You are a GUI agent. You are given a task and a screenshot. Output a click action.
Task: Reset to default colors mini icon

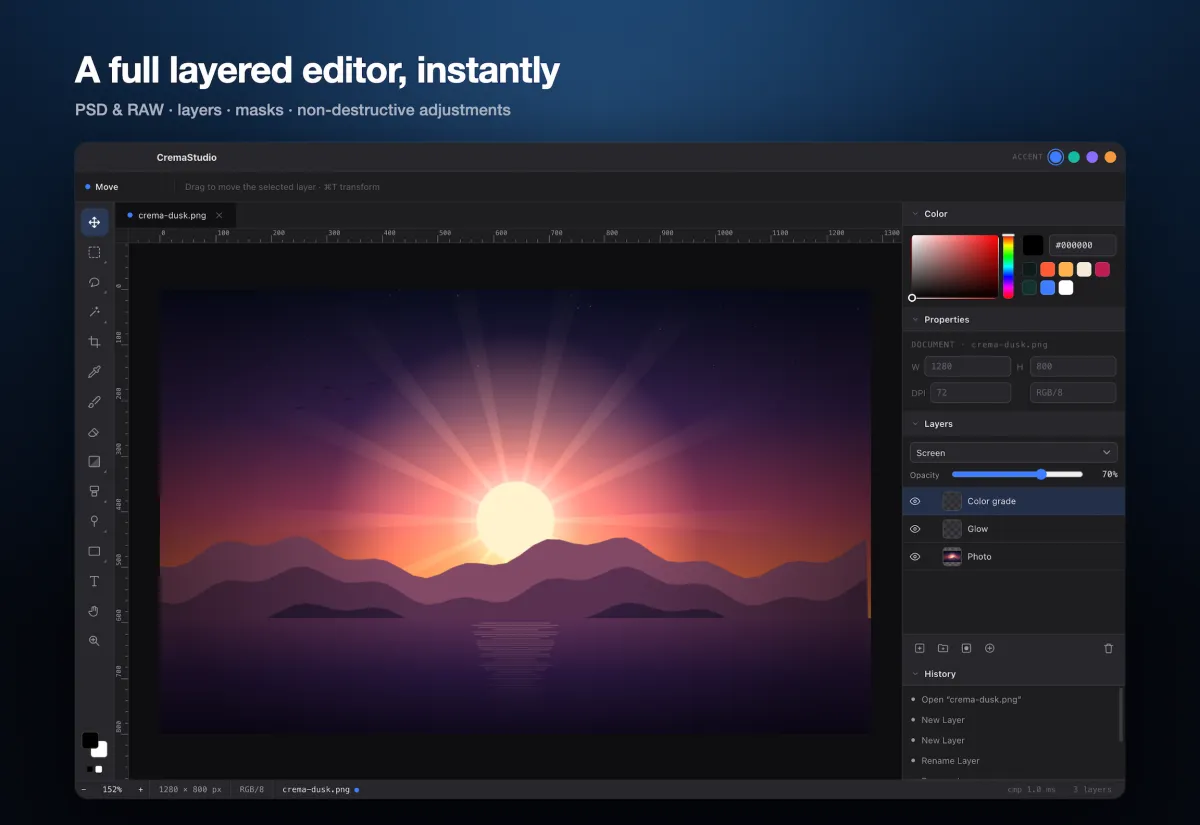[x=94, y=769]
